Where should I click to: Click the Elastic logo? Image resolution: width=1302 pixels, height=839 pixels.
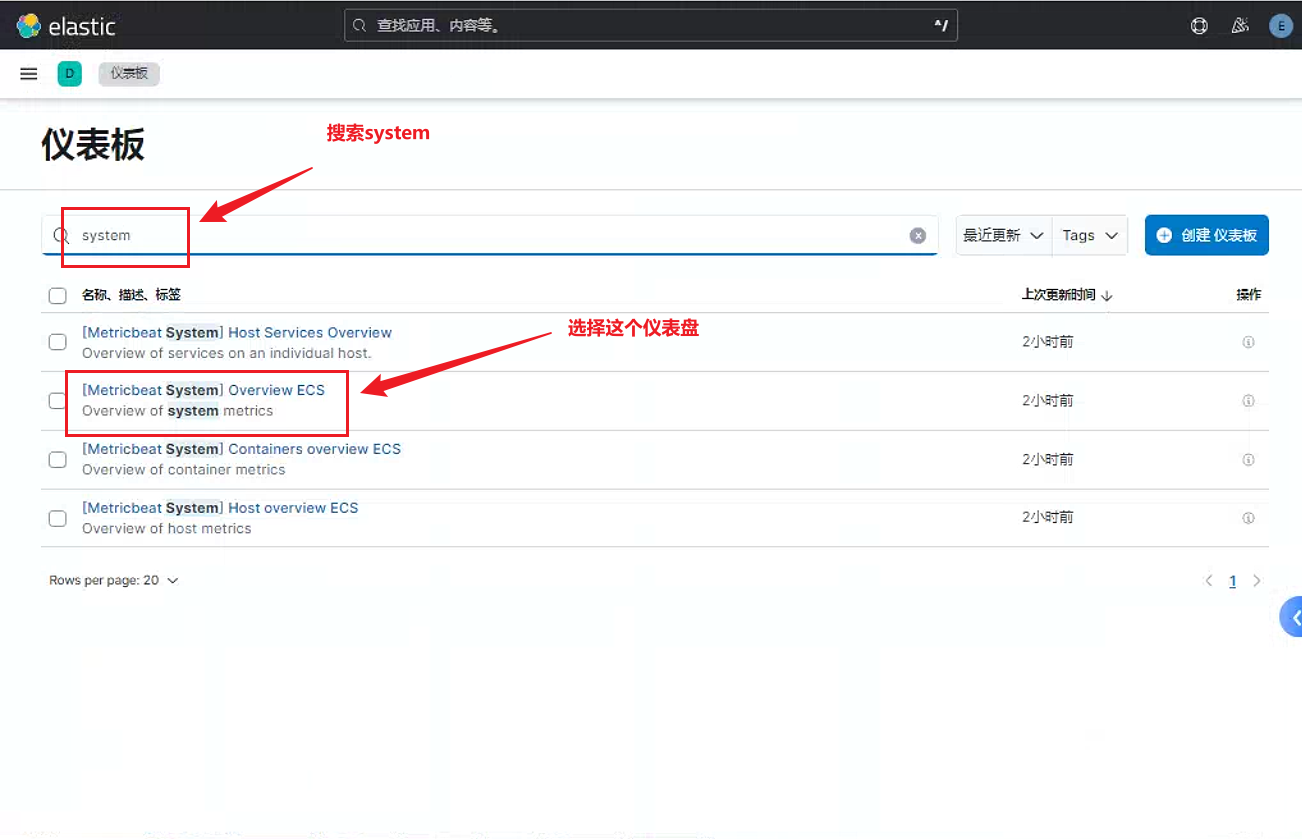click(66, 26)
